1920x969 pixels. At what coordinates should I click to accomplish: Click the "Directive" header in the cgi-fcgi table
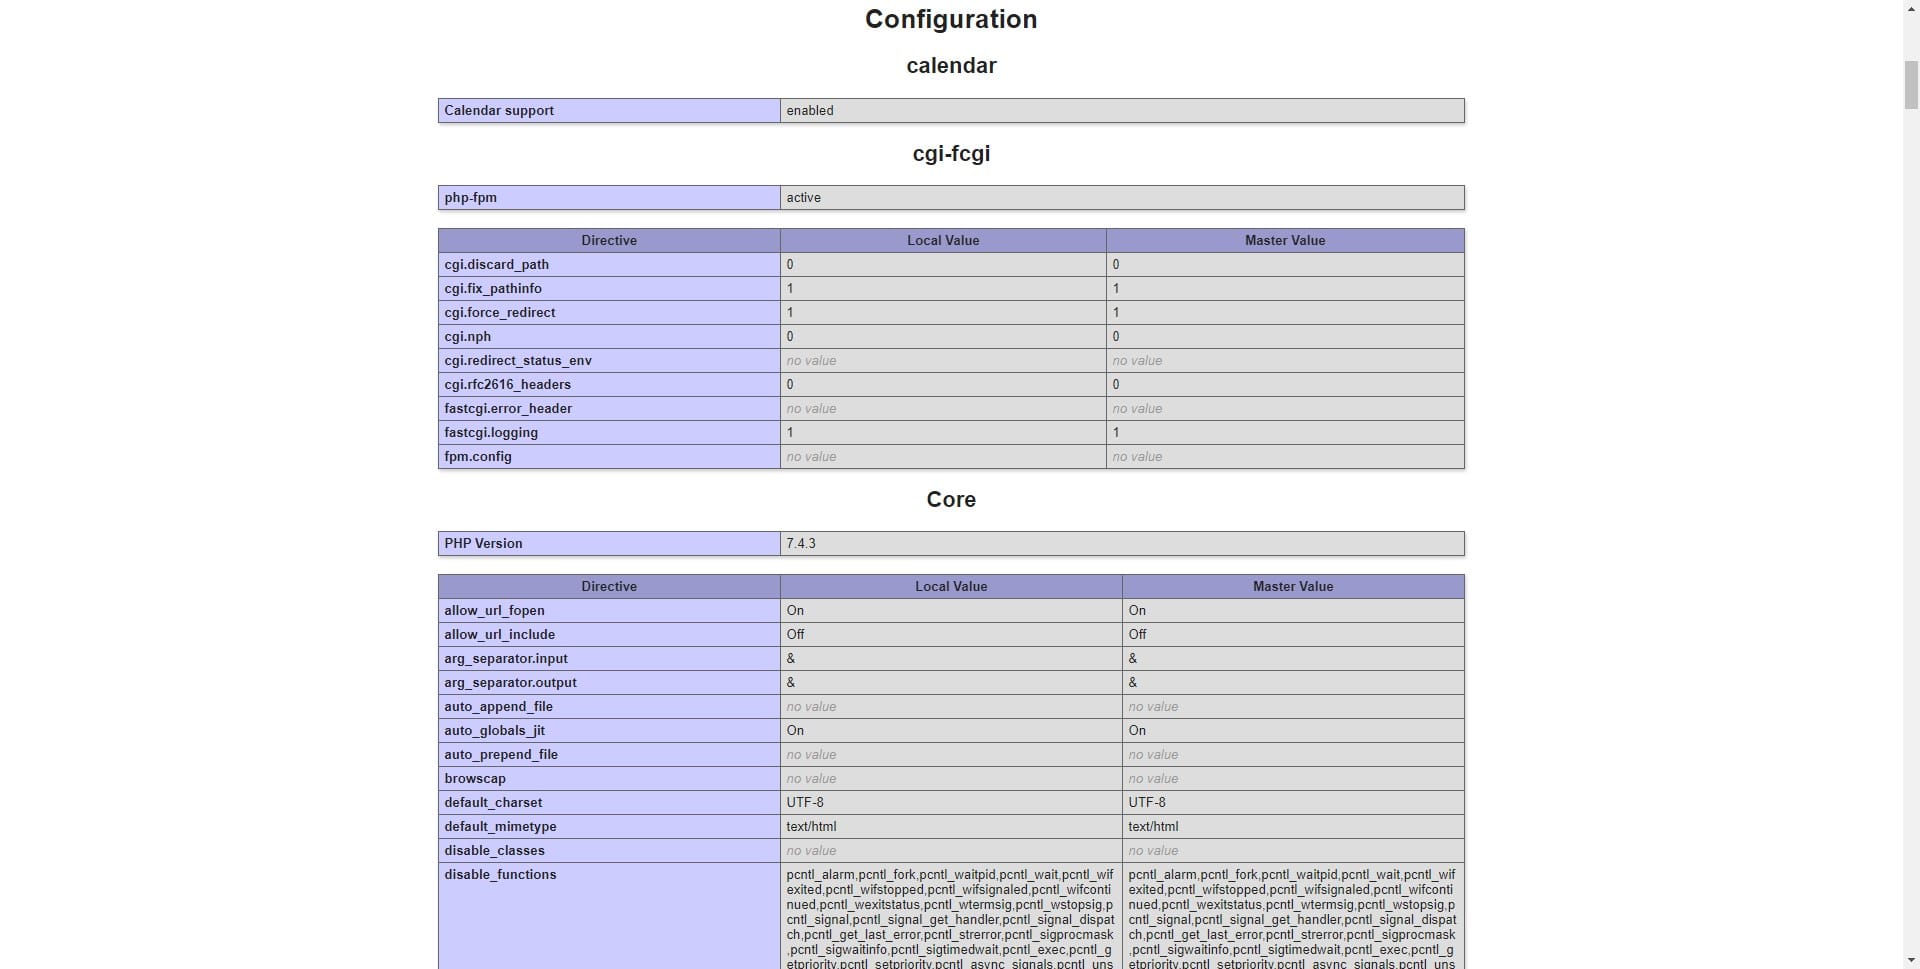pyautogui.click(x=609, y=241)
